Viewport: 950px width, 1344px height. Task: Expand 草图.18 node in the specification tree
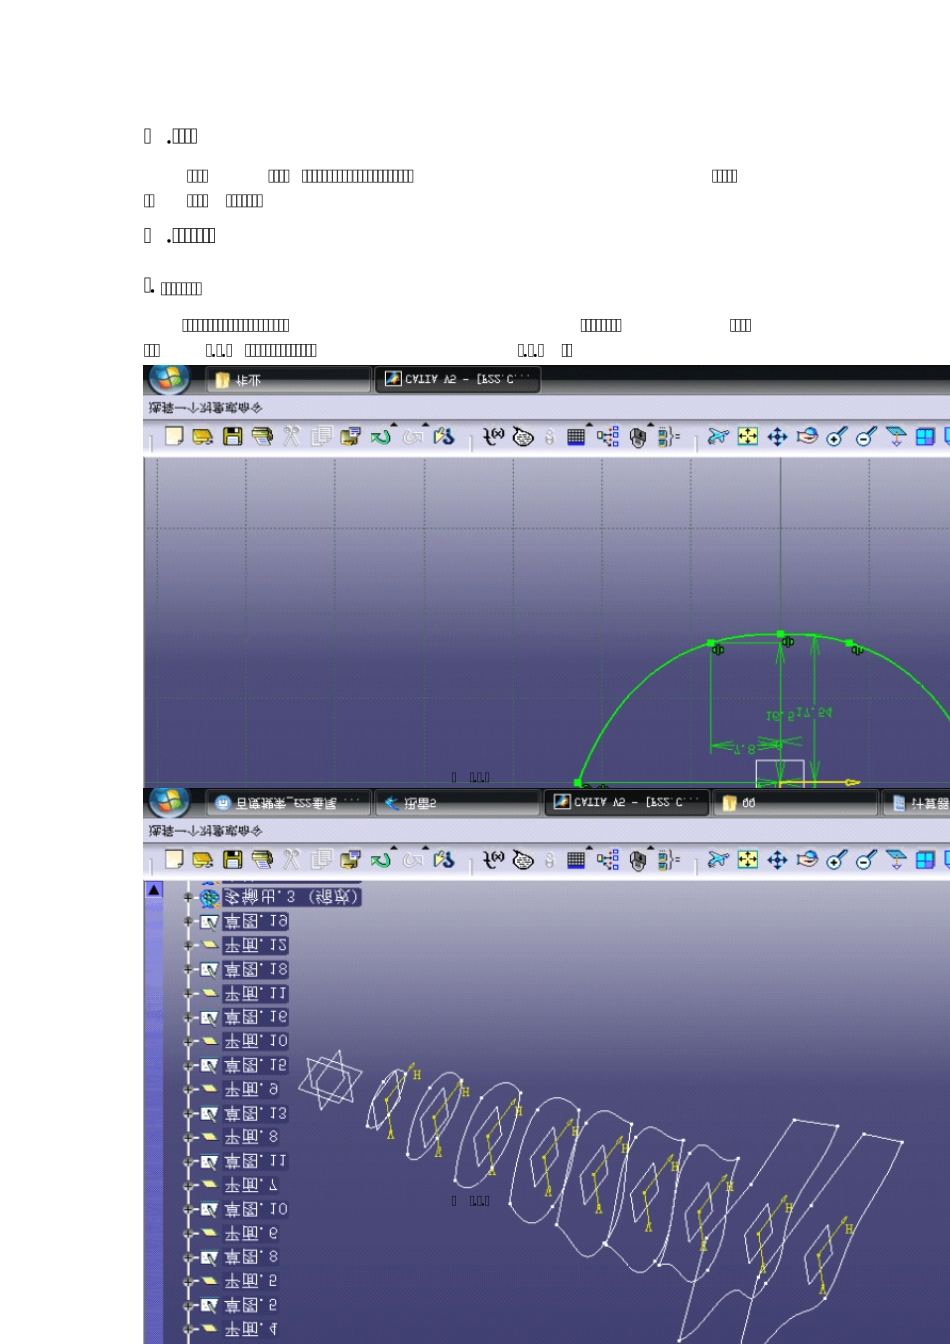[188, 970]
